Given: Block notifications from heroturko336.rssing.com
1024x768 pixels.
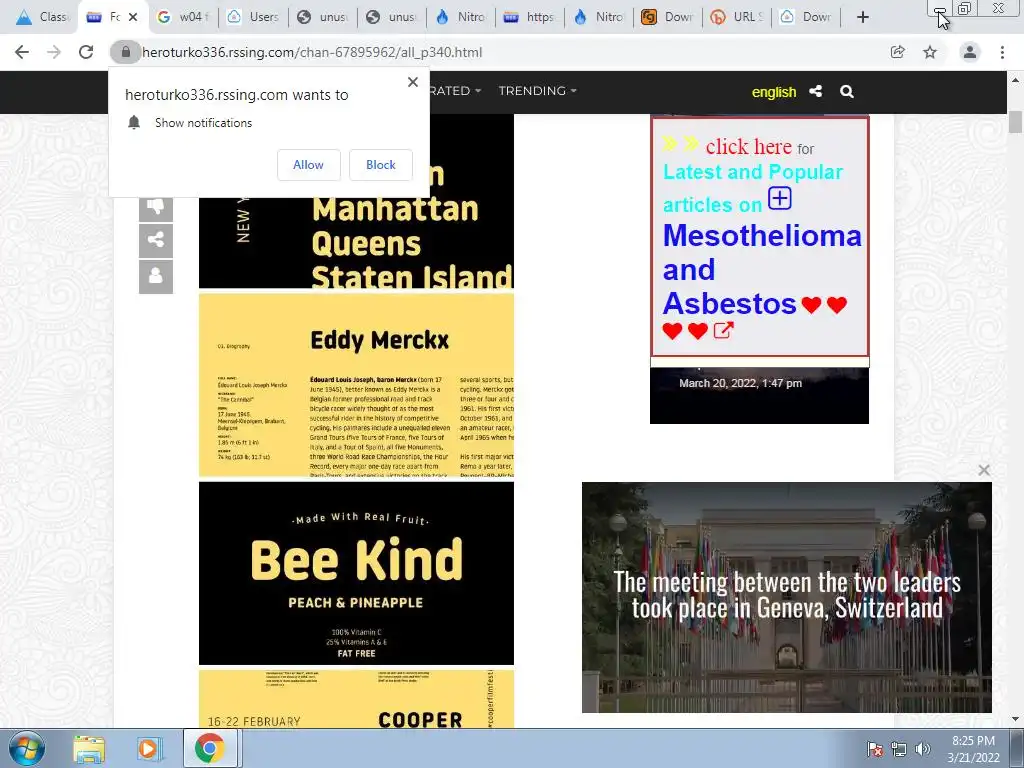Looking at the screenshot, I should click(x=381, y=165).
